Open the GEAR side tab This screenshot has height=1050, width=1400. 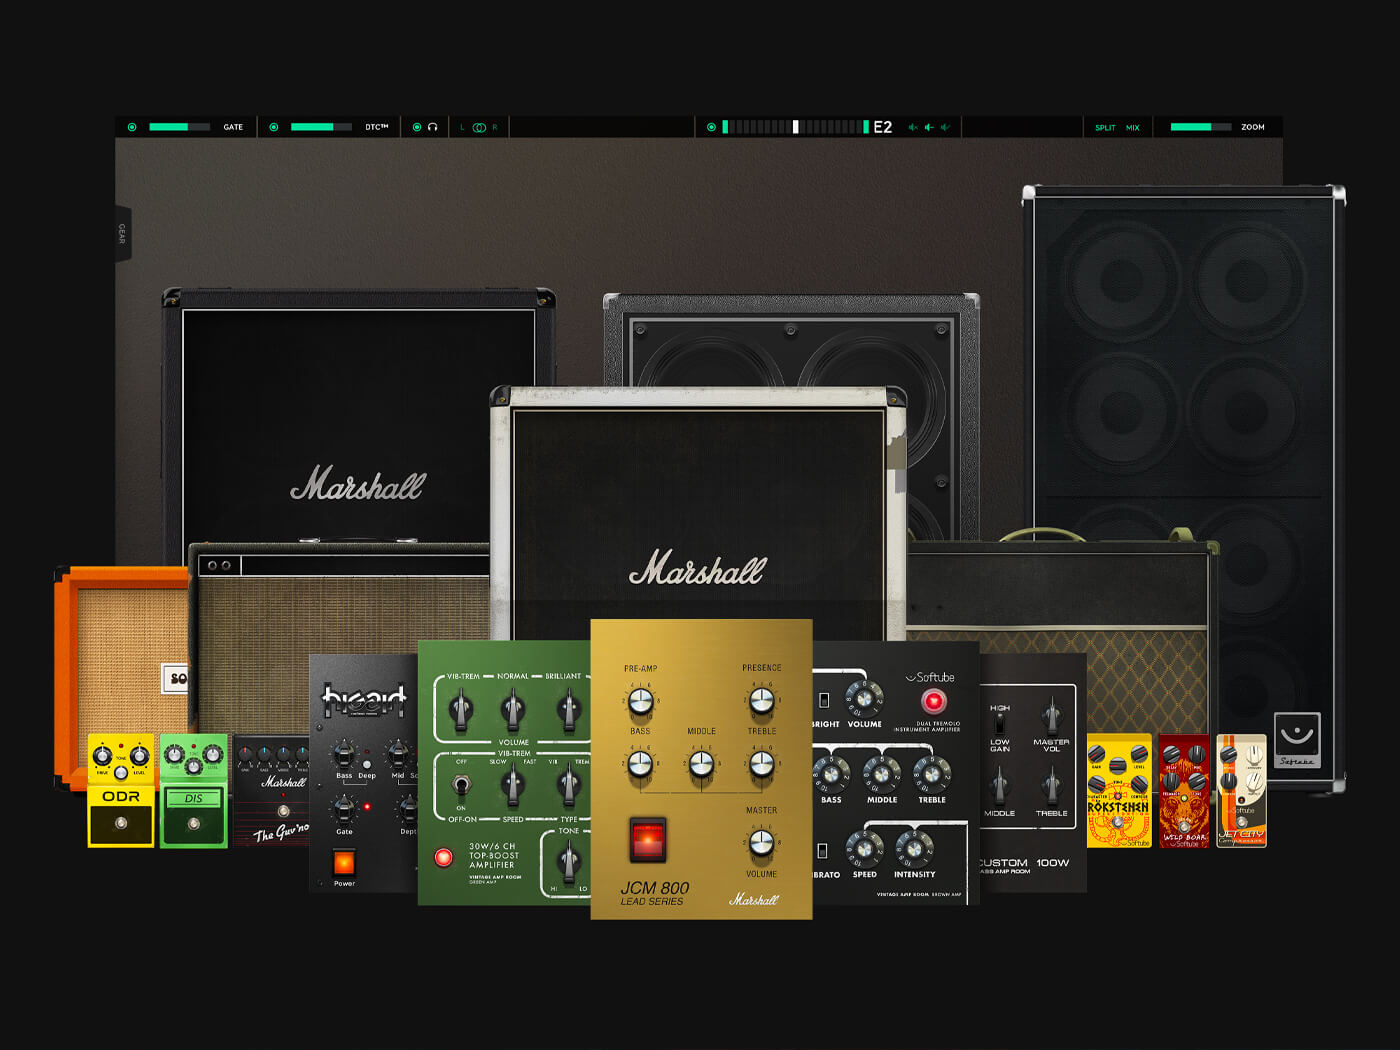pos(122,233)
